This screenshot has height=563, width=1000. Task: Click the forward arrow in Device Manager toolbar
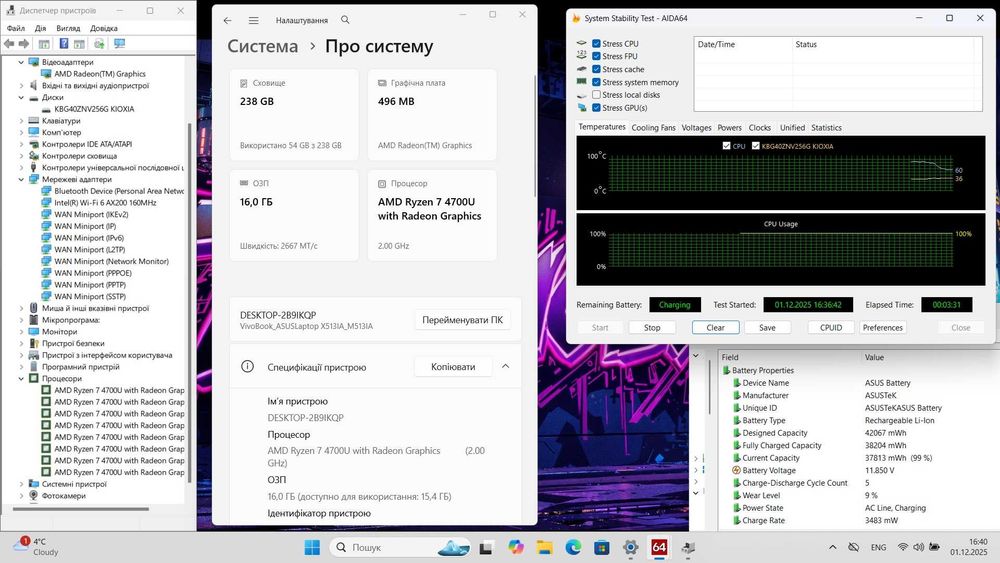(x=24, y=43)
